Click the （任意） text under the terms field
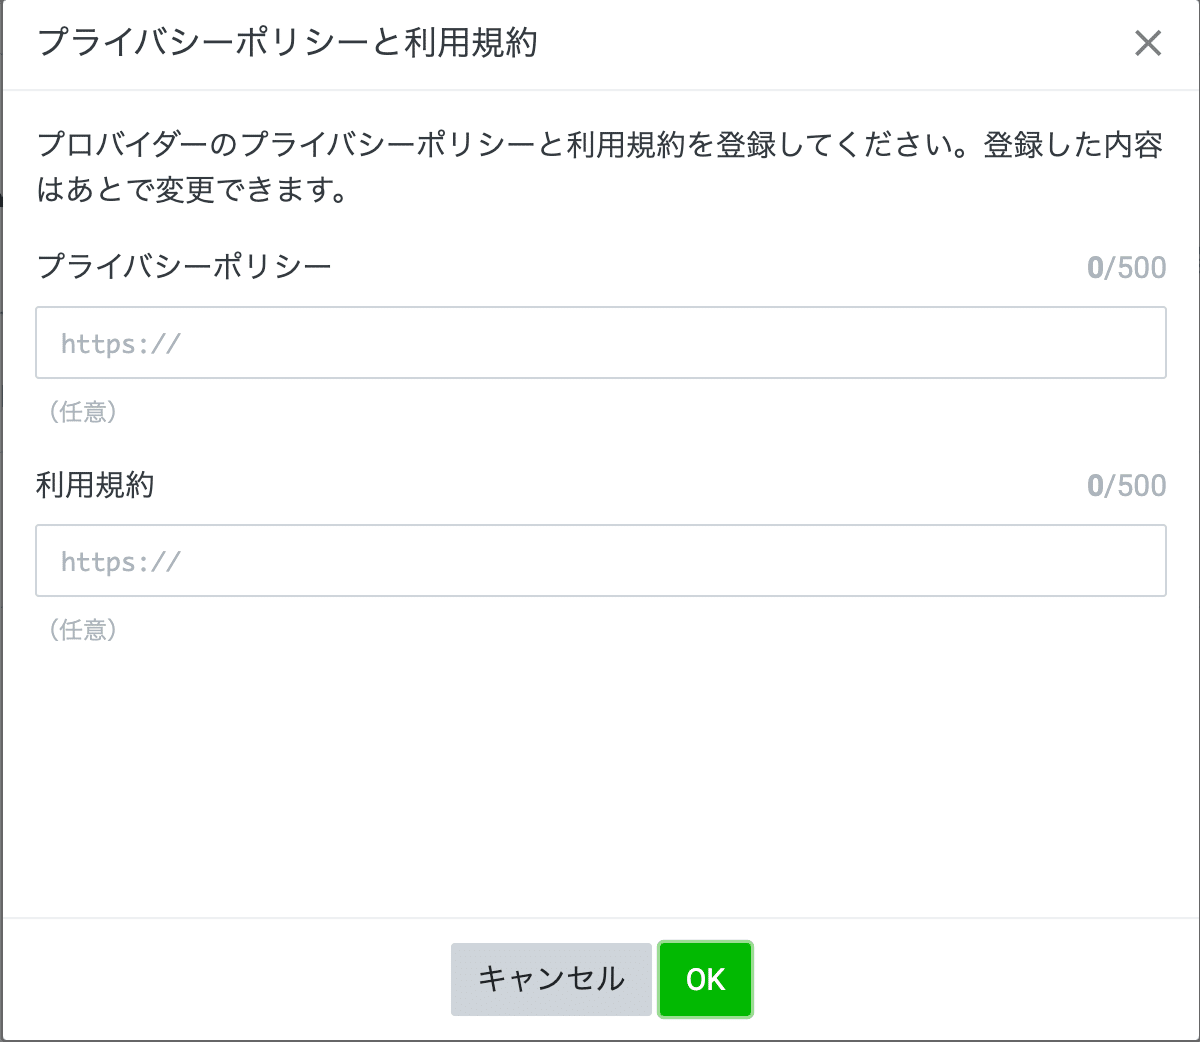Viewport: 1200px width, 1042px height. (82, 629)
